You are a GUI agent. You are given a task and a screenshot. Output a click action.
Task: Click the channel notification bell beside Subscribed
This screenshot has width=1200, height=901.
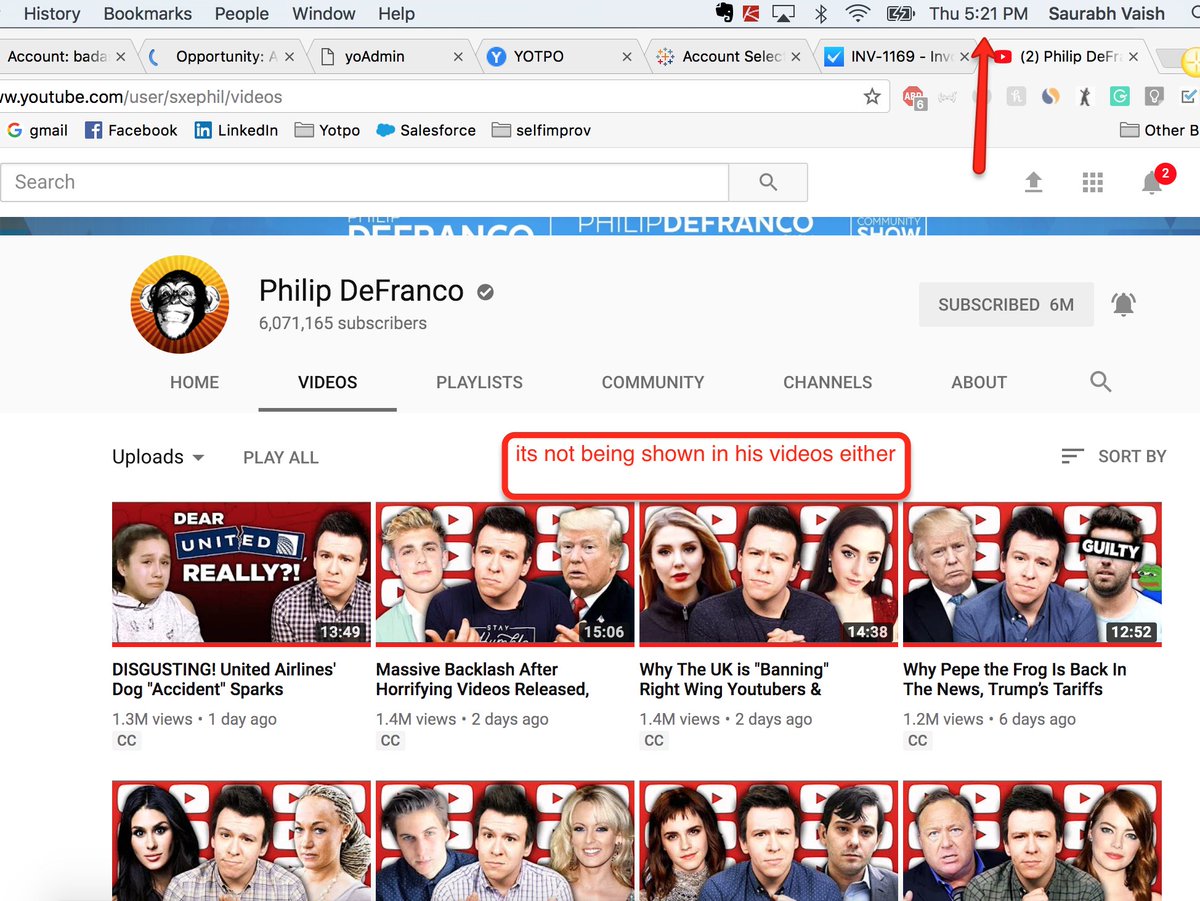pos(1124,305)
